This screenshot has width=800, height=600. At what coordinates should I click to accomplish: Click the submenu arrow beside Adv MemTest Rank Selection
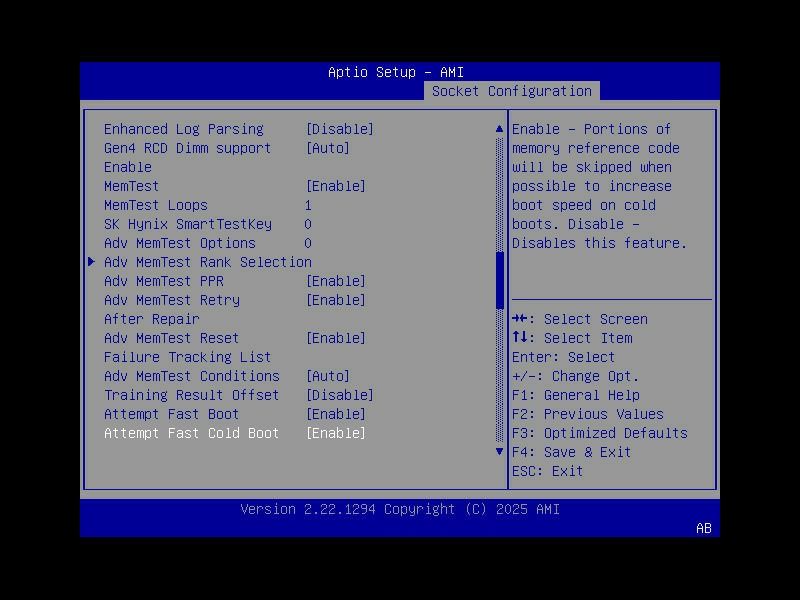[x=91, y=262]
